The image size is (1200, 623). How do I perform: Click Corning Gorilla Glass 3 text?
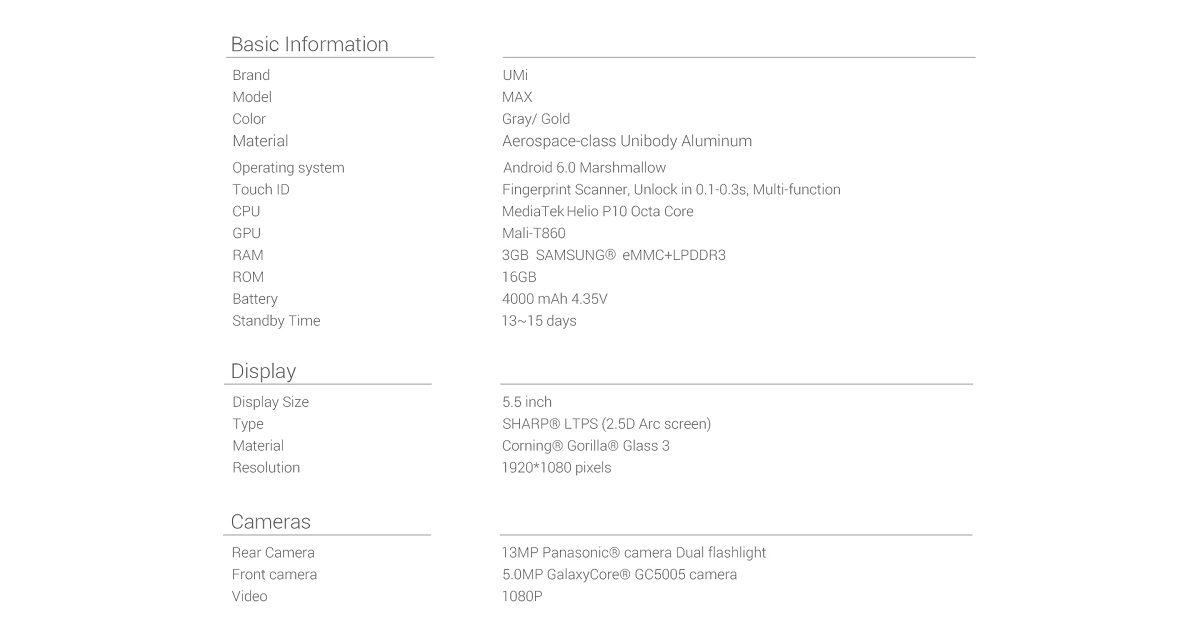click(x=585, y=446)
